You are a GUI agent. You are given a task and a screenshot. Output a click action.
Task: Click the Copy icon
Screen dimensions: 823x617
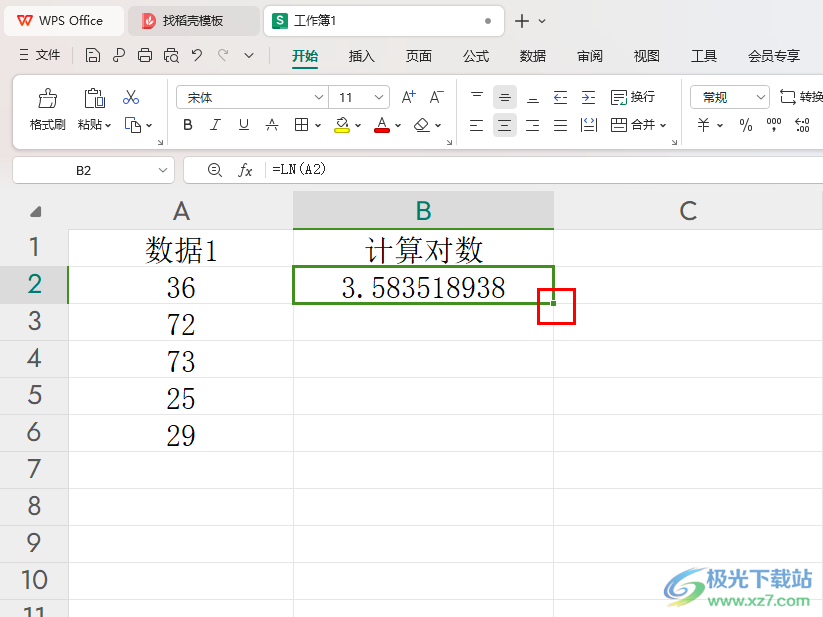pyautogui.click(x=133, y=125)
